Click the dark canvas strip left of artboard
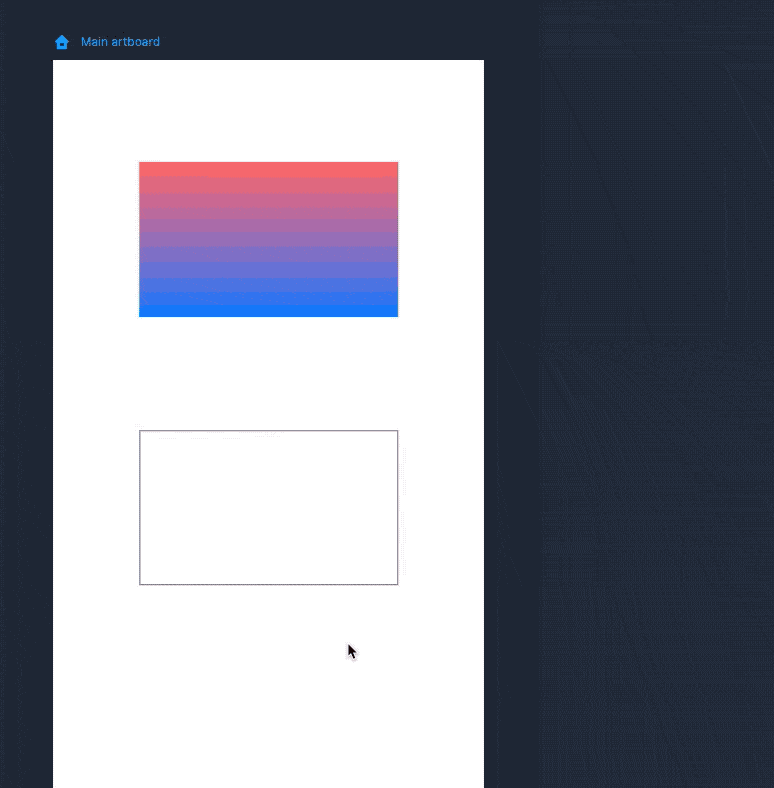774x788 pixels. [26, 400]
